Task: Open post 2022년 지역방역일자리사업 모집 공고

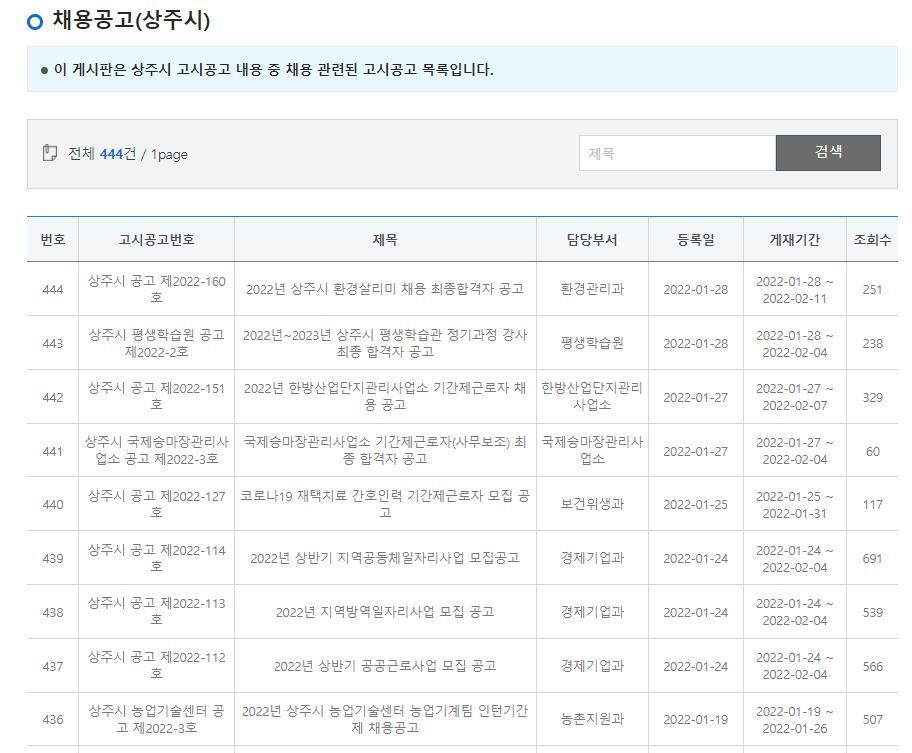Action: pos(385,612)
